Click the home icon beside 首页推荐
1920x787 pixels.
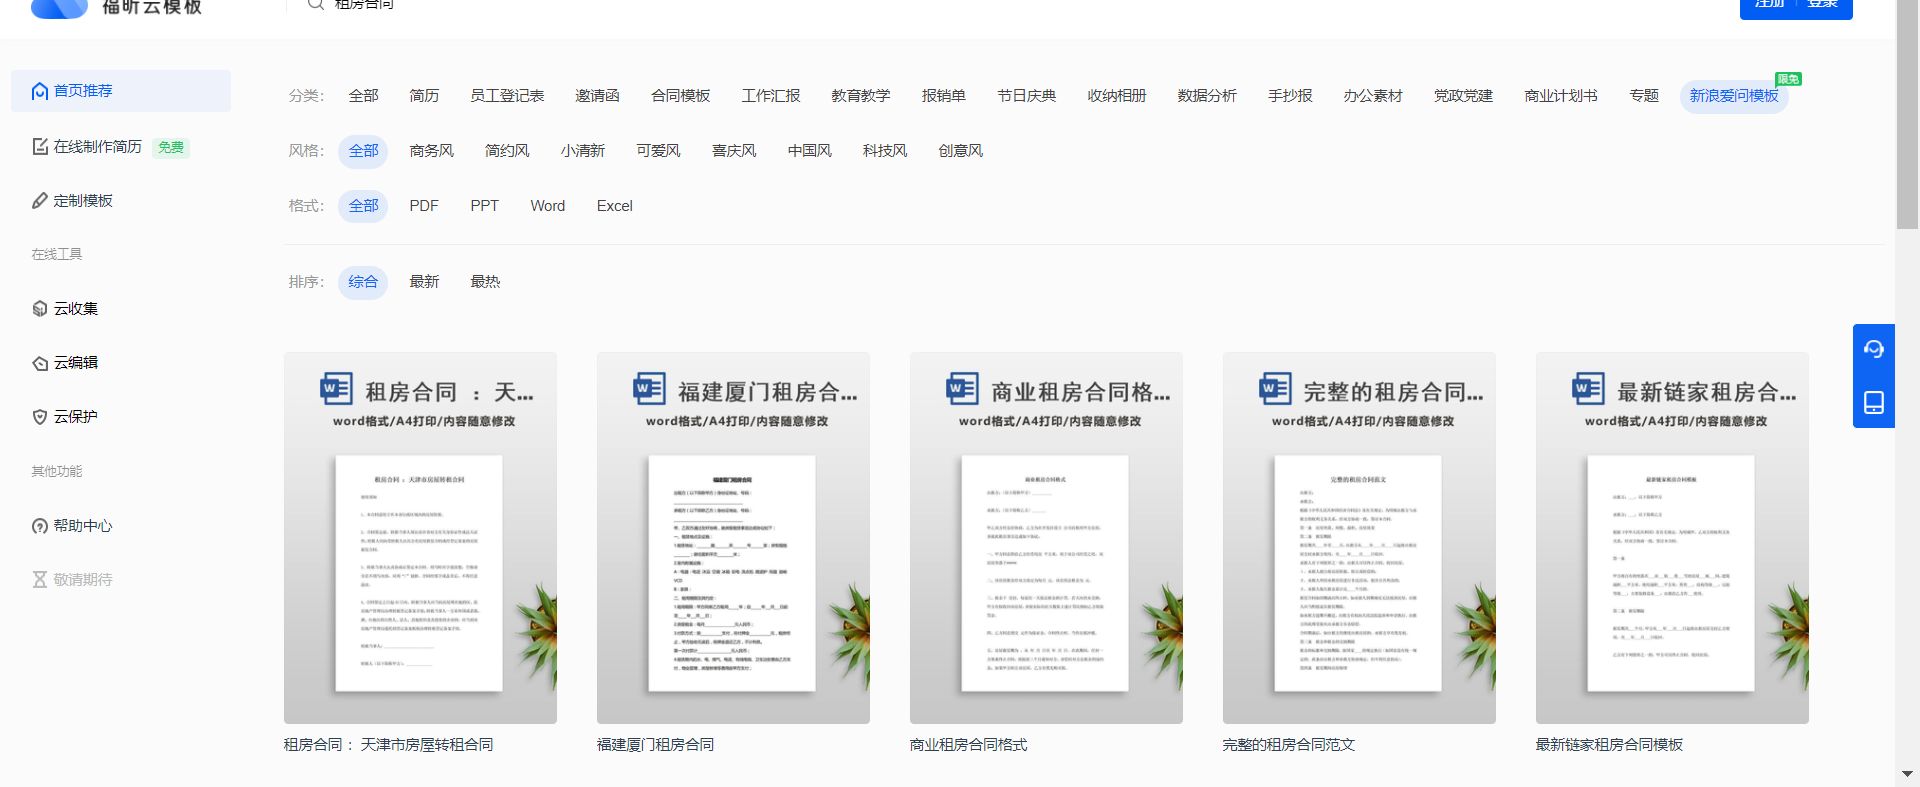[40, 91]
